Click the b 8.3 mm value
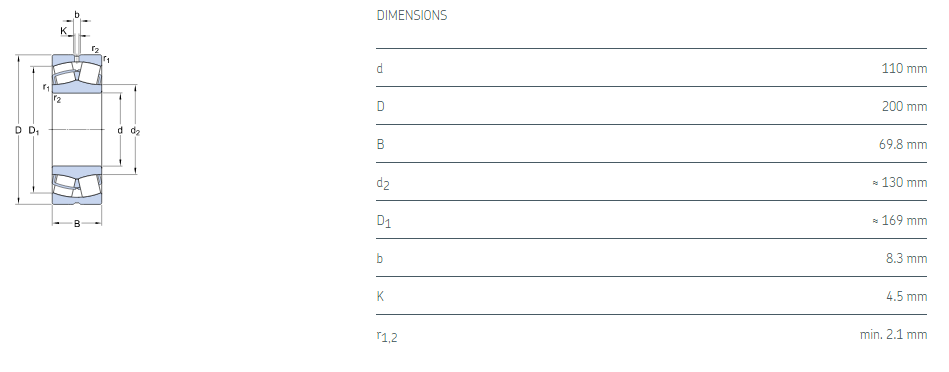This screenshot has width=949, height=372. pos(906,258)
